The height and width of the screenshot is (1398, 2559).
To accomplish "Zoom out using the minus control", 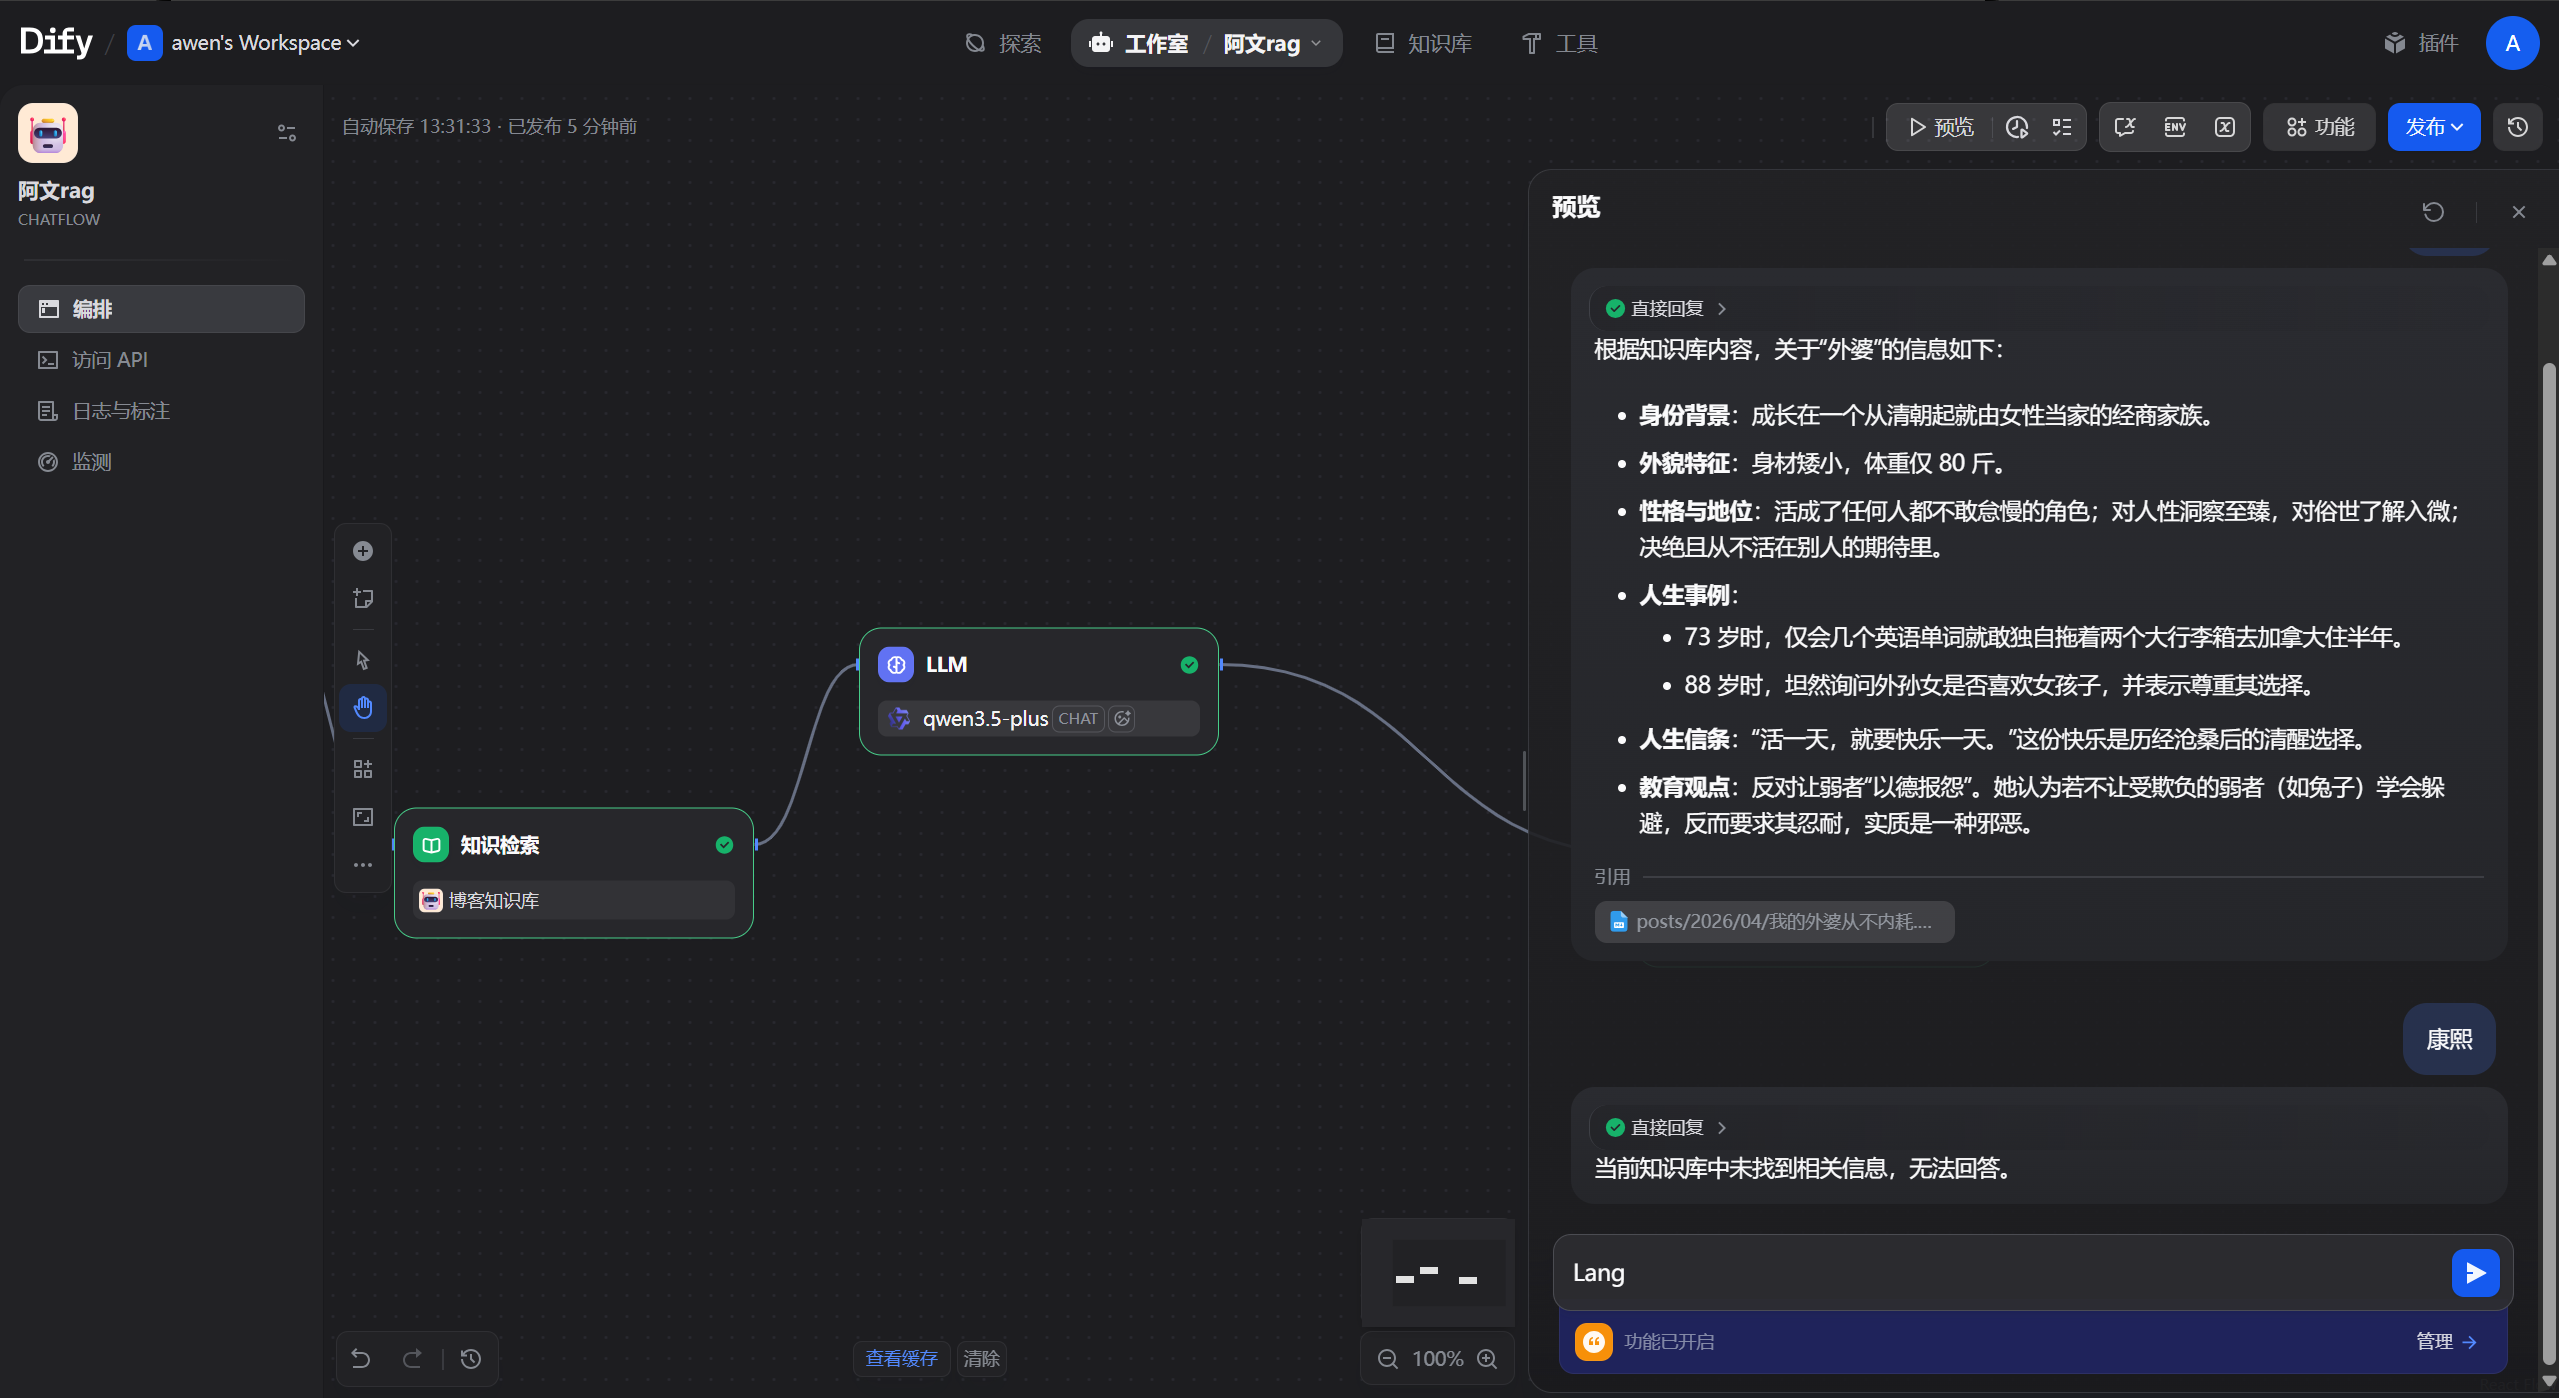I will click(x=1388, y=1358).
